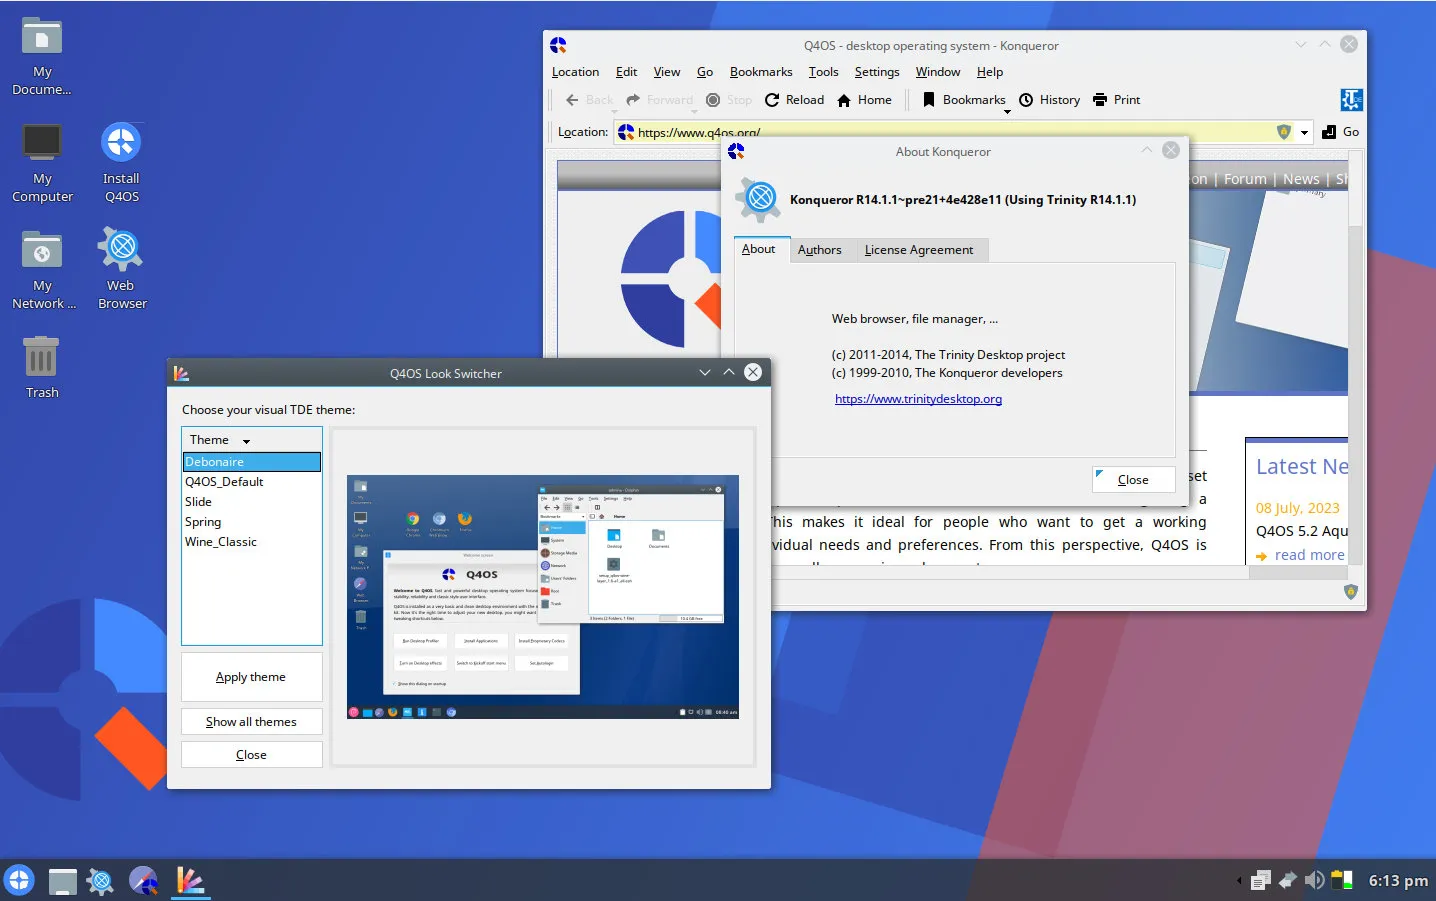The width and height of the screenshot is (1436, 901).
Task: Close the About Konqueror dialog via Close button
Action: click(x=1132, y=480)
